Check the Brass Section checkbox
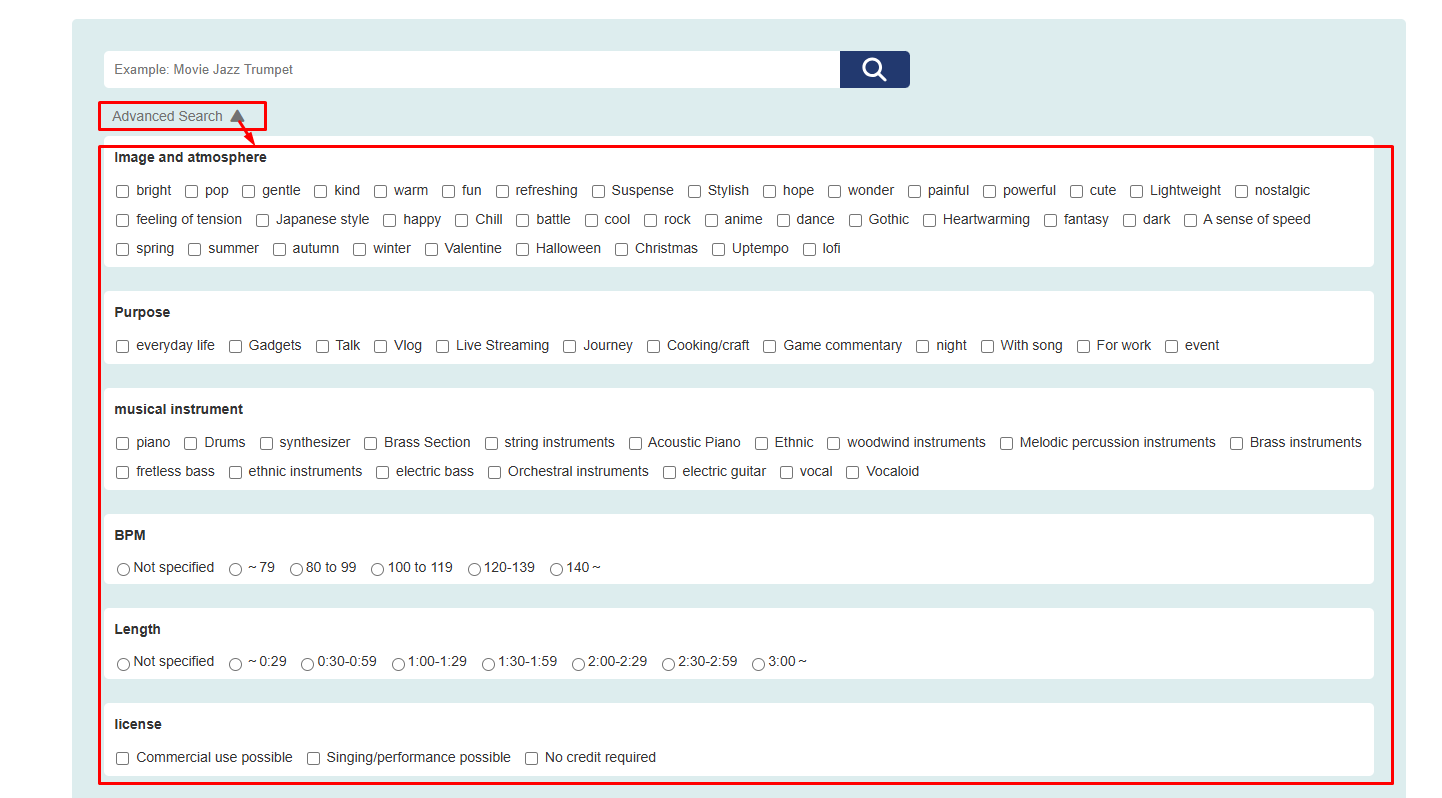 tap(371, 443)
